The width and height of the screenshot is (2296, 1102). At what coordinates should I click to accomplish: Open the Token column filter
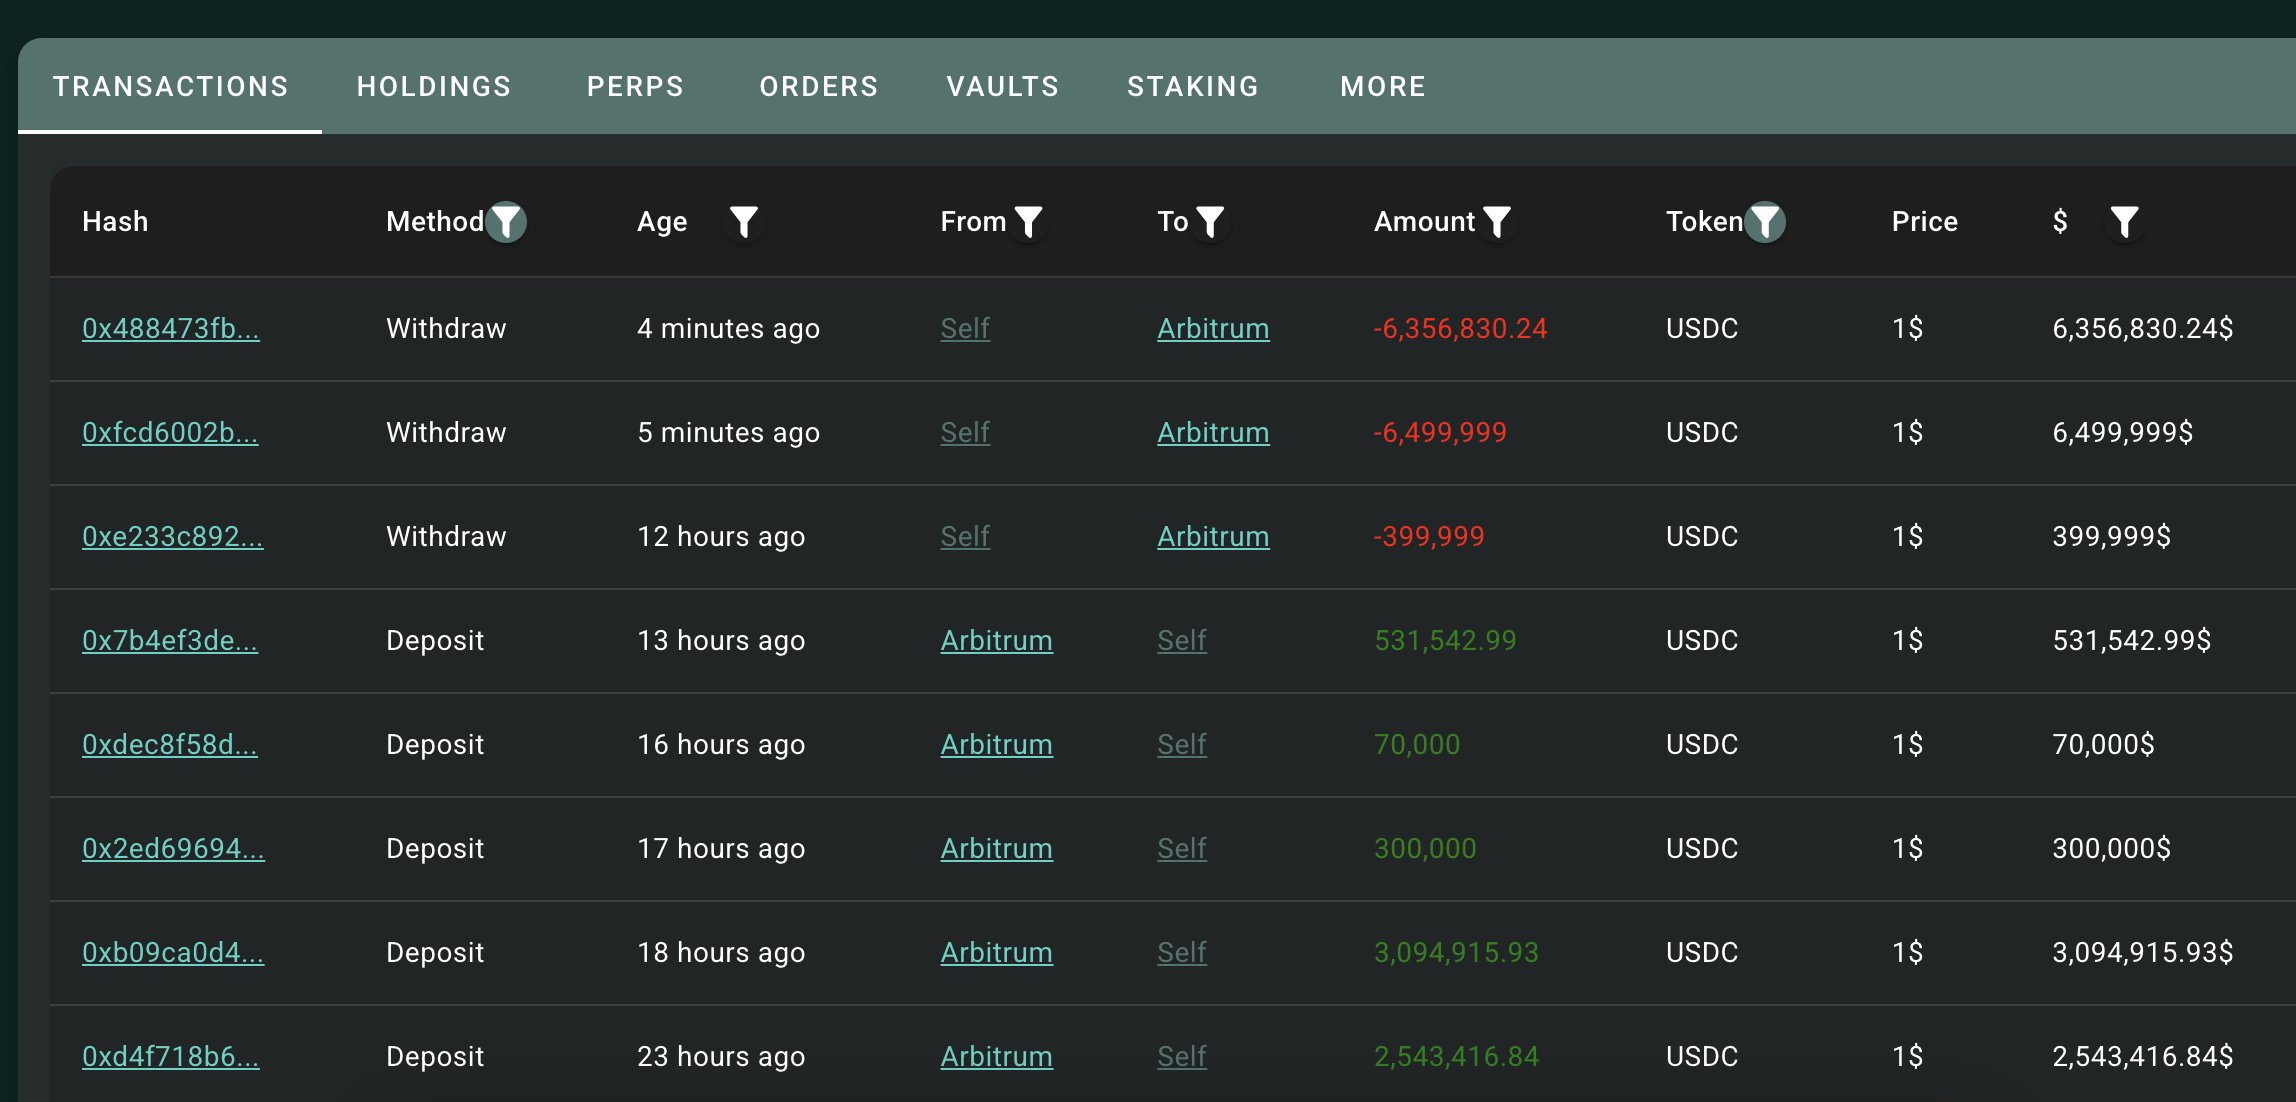(x=1765, y=221)
